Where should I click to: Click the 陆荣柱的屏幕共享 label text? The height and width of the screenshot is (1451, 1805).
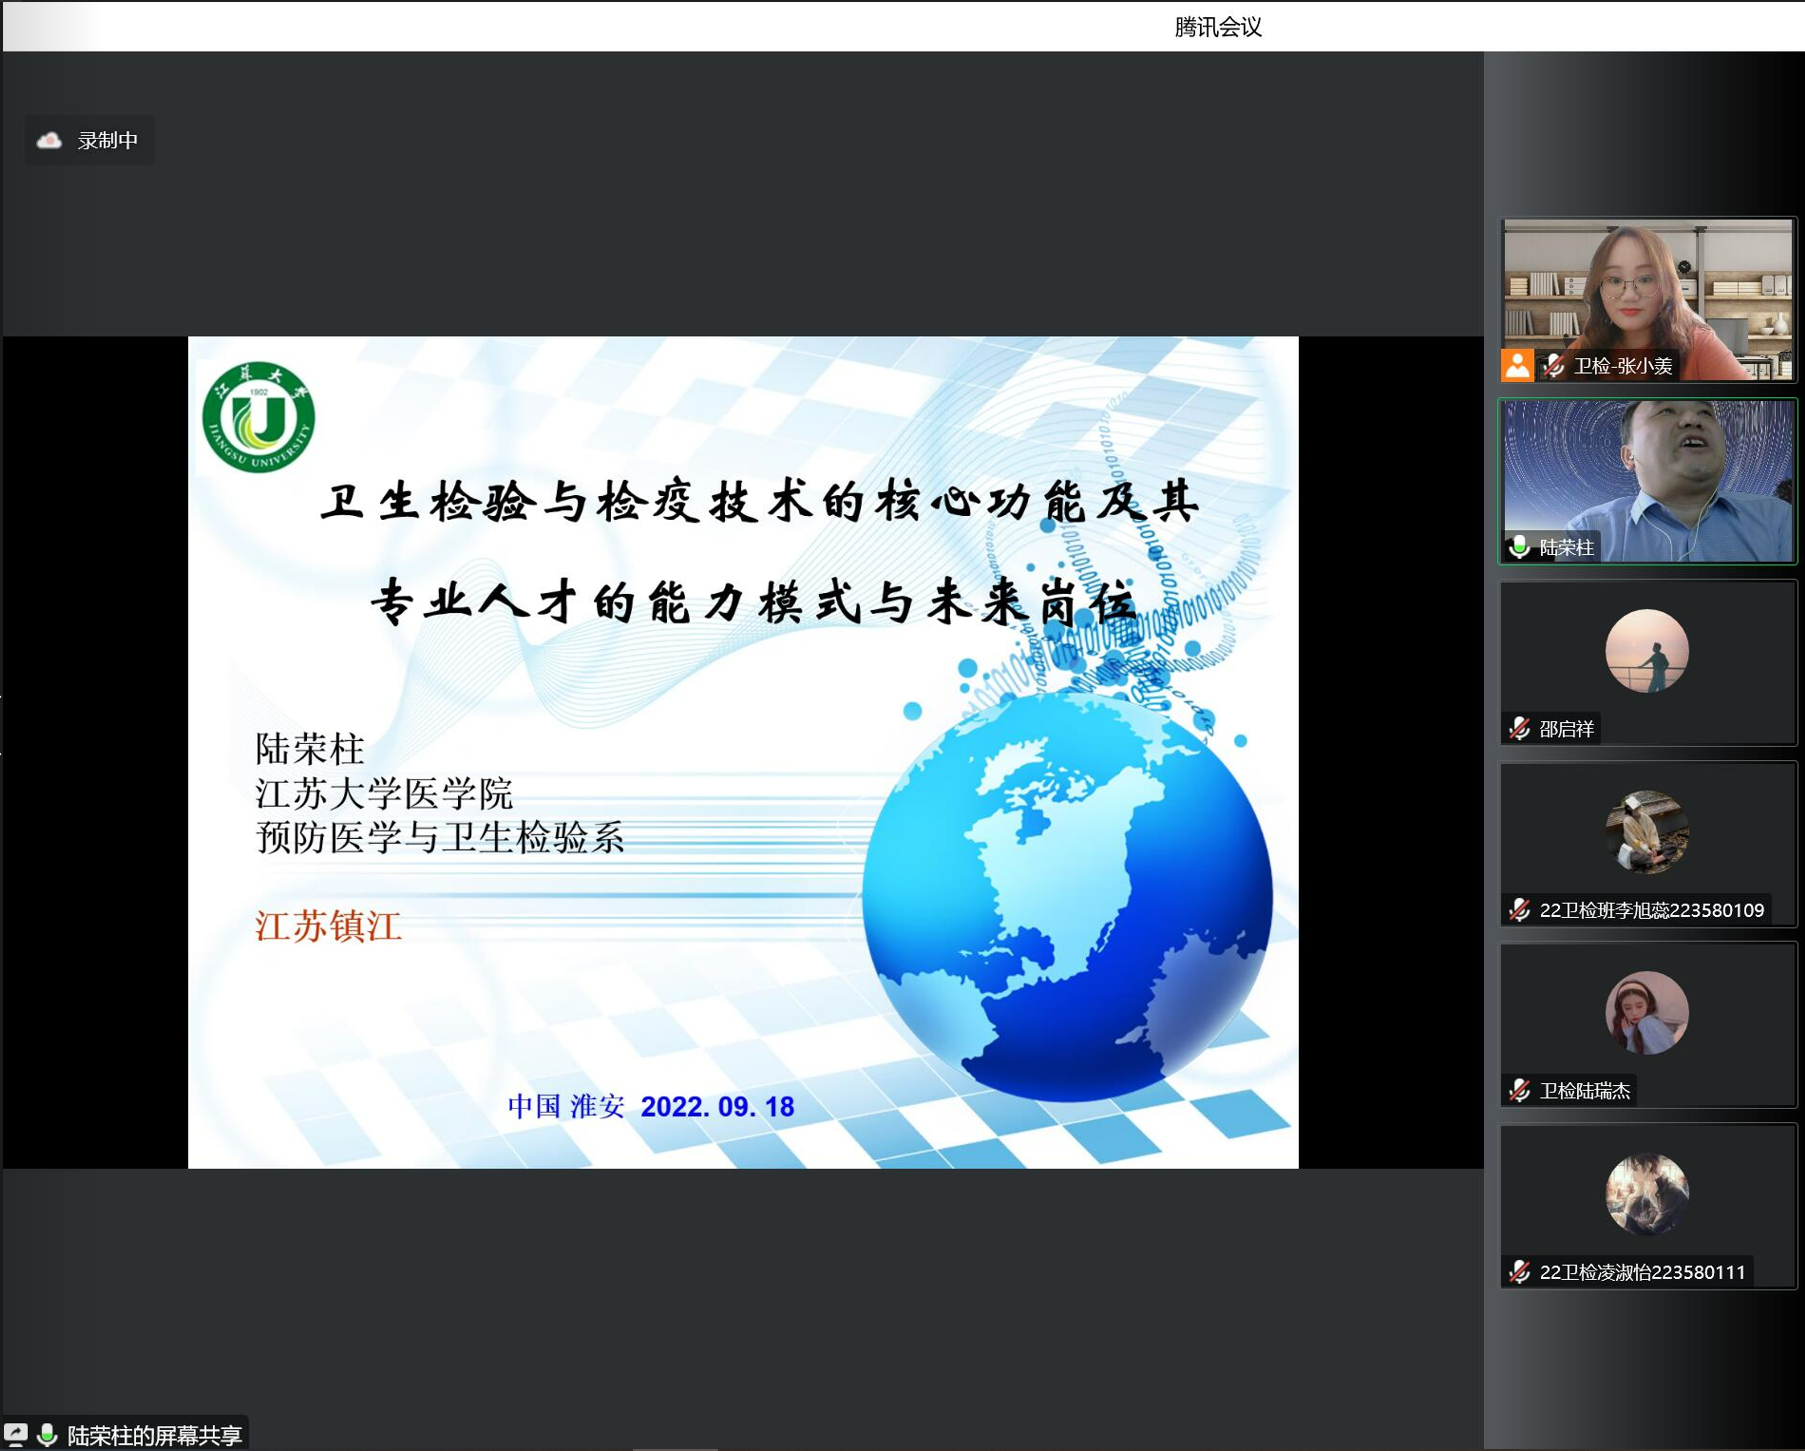154,1436
